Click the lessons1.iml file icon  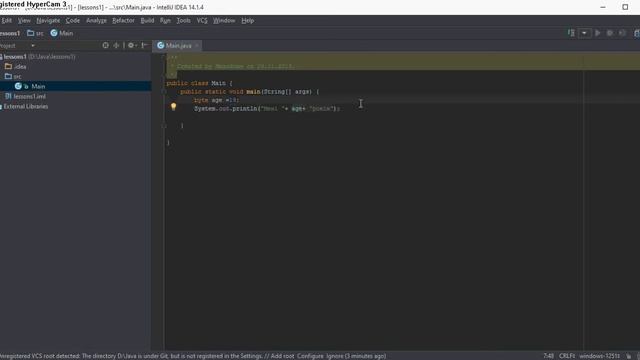(8, 96)
